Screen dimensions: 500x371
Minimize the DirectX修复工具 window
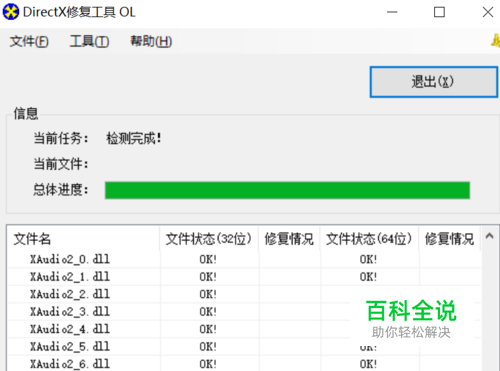pyautogui.click(x=392, y=12)
